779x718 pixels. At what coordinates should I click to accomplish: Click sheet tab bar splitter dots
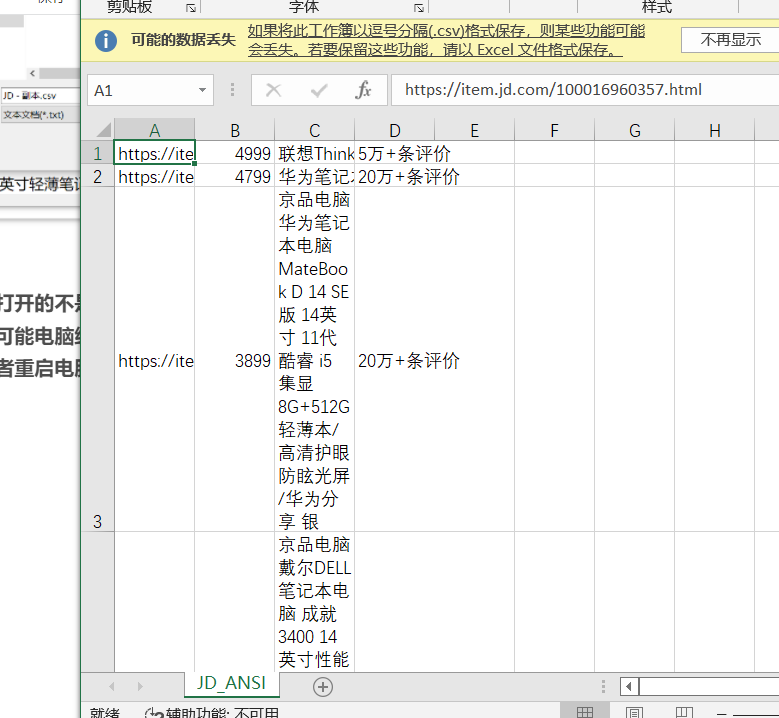click(x=603, y=687)
